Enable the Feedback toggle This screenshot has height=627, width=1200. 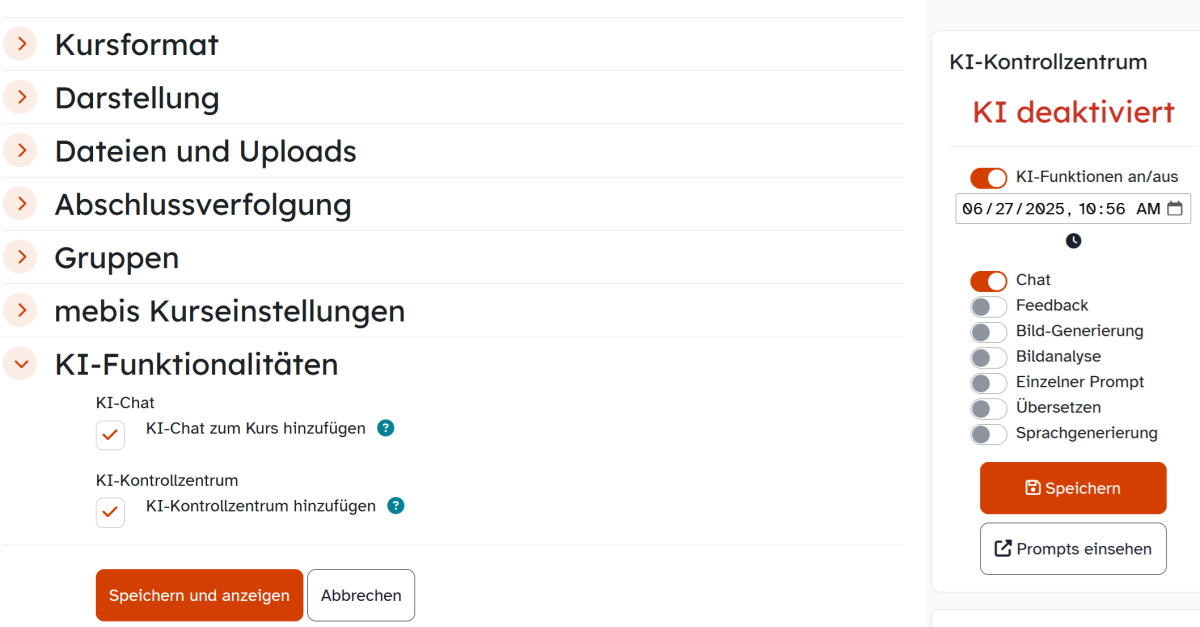pyautogui.click(x=988, y=307)
